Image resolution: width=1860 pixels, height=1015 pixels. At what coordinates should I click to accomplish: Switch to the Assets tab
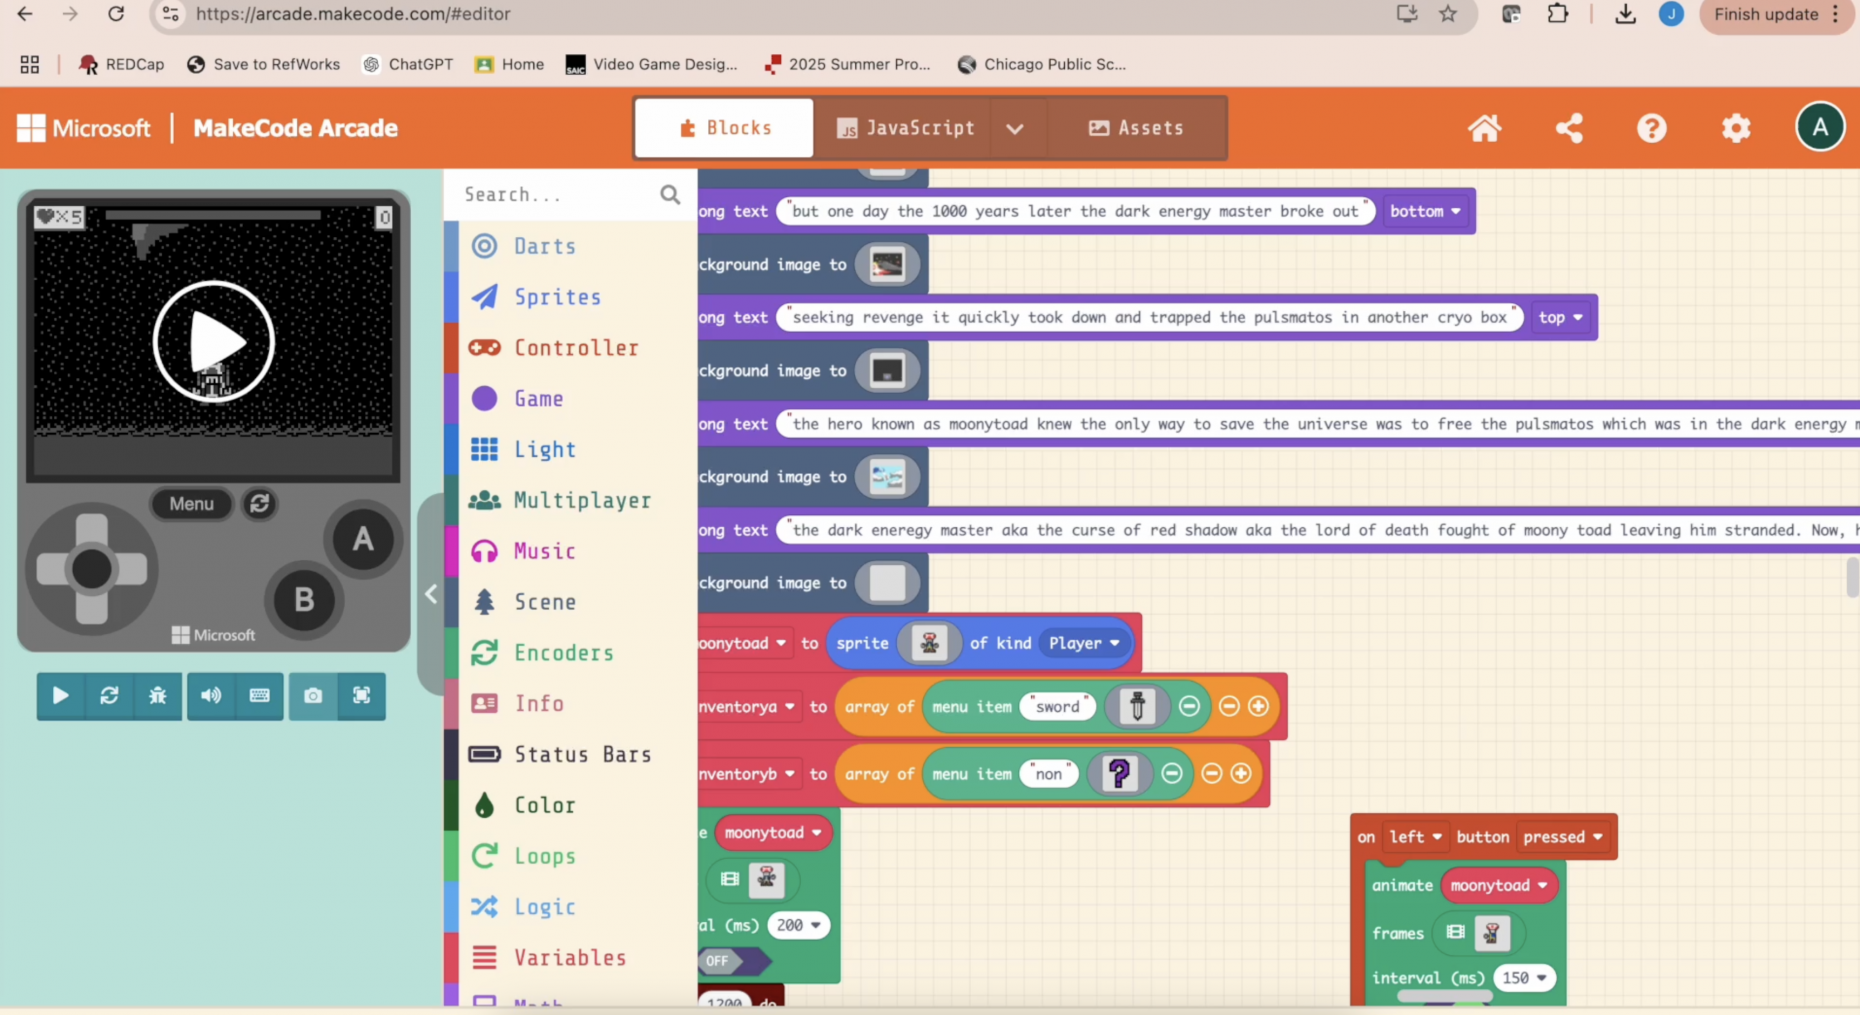(1136, 128)
